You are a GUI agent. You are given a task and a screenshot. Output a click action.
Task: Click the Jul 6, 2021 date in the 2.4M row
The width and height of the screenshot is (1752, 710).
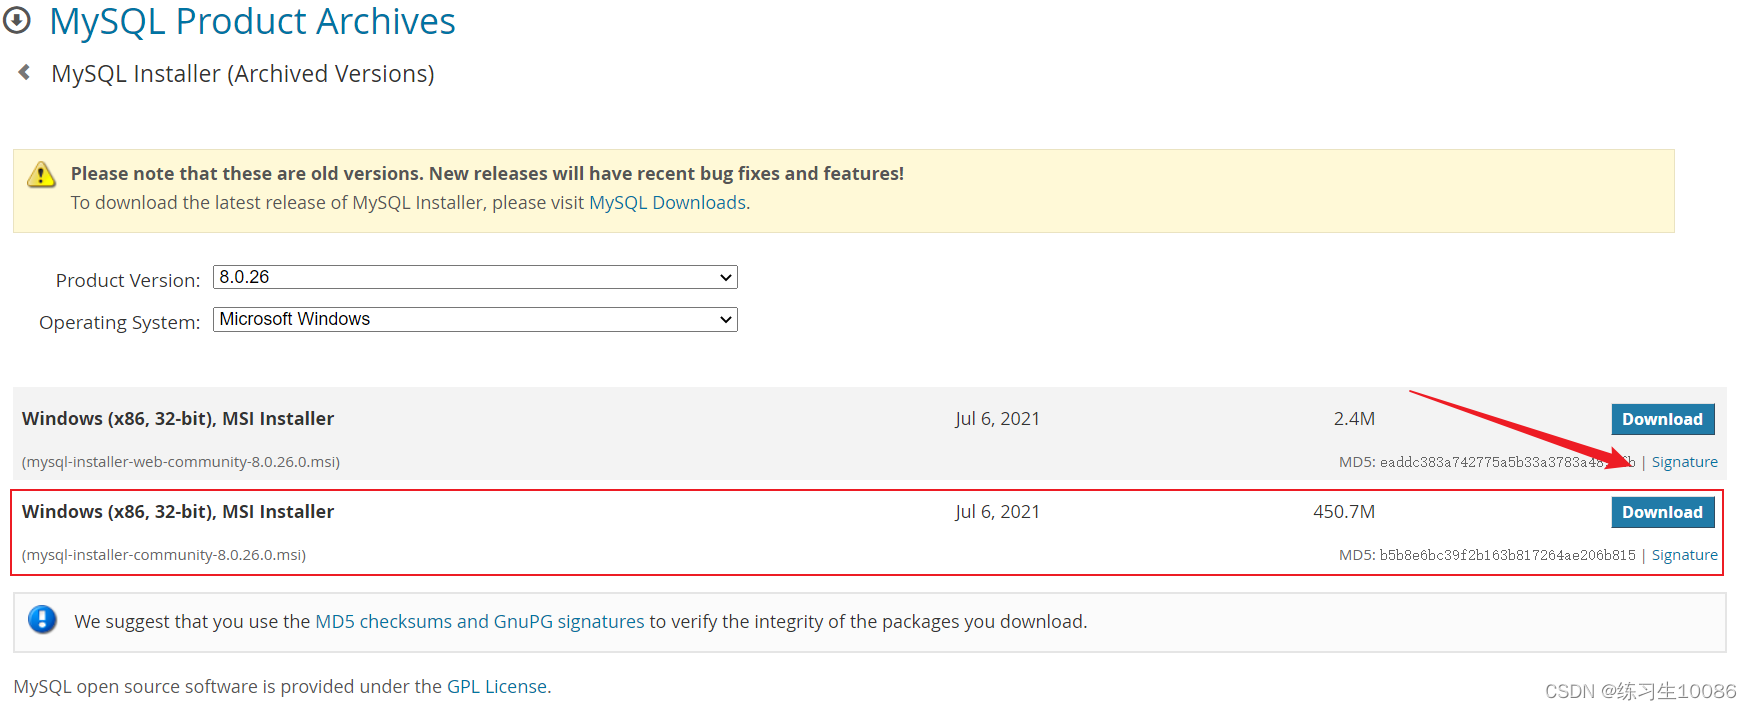pyautogui.click(x=998, y=419)
